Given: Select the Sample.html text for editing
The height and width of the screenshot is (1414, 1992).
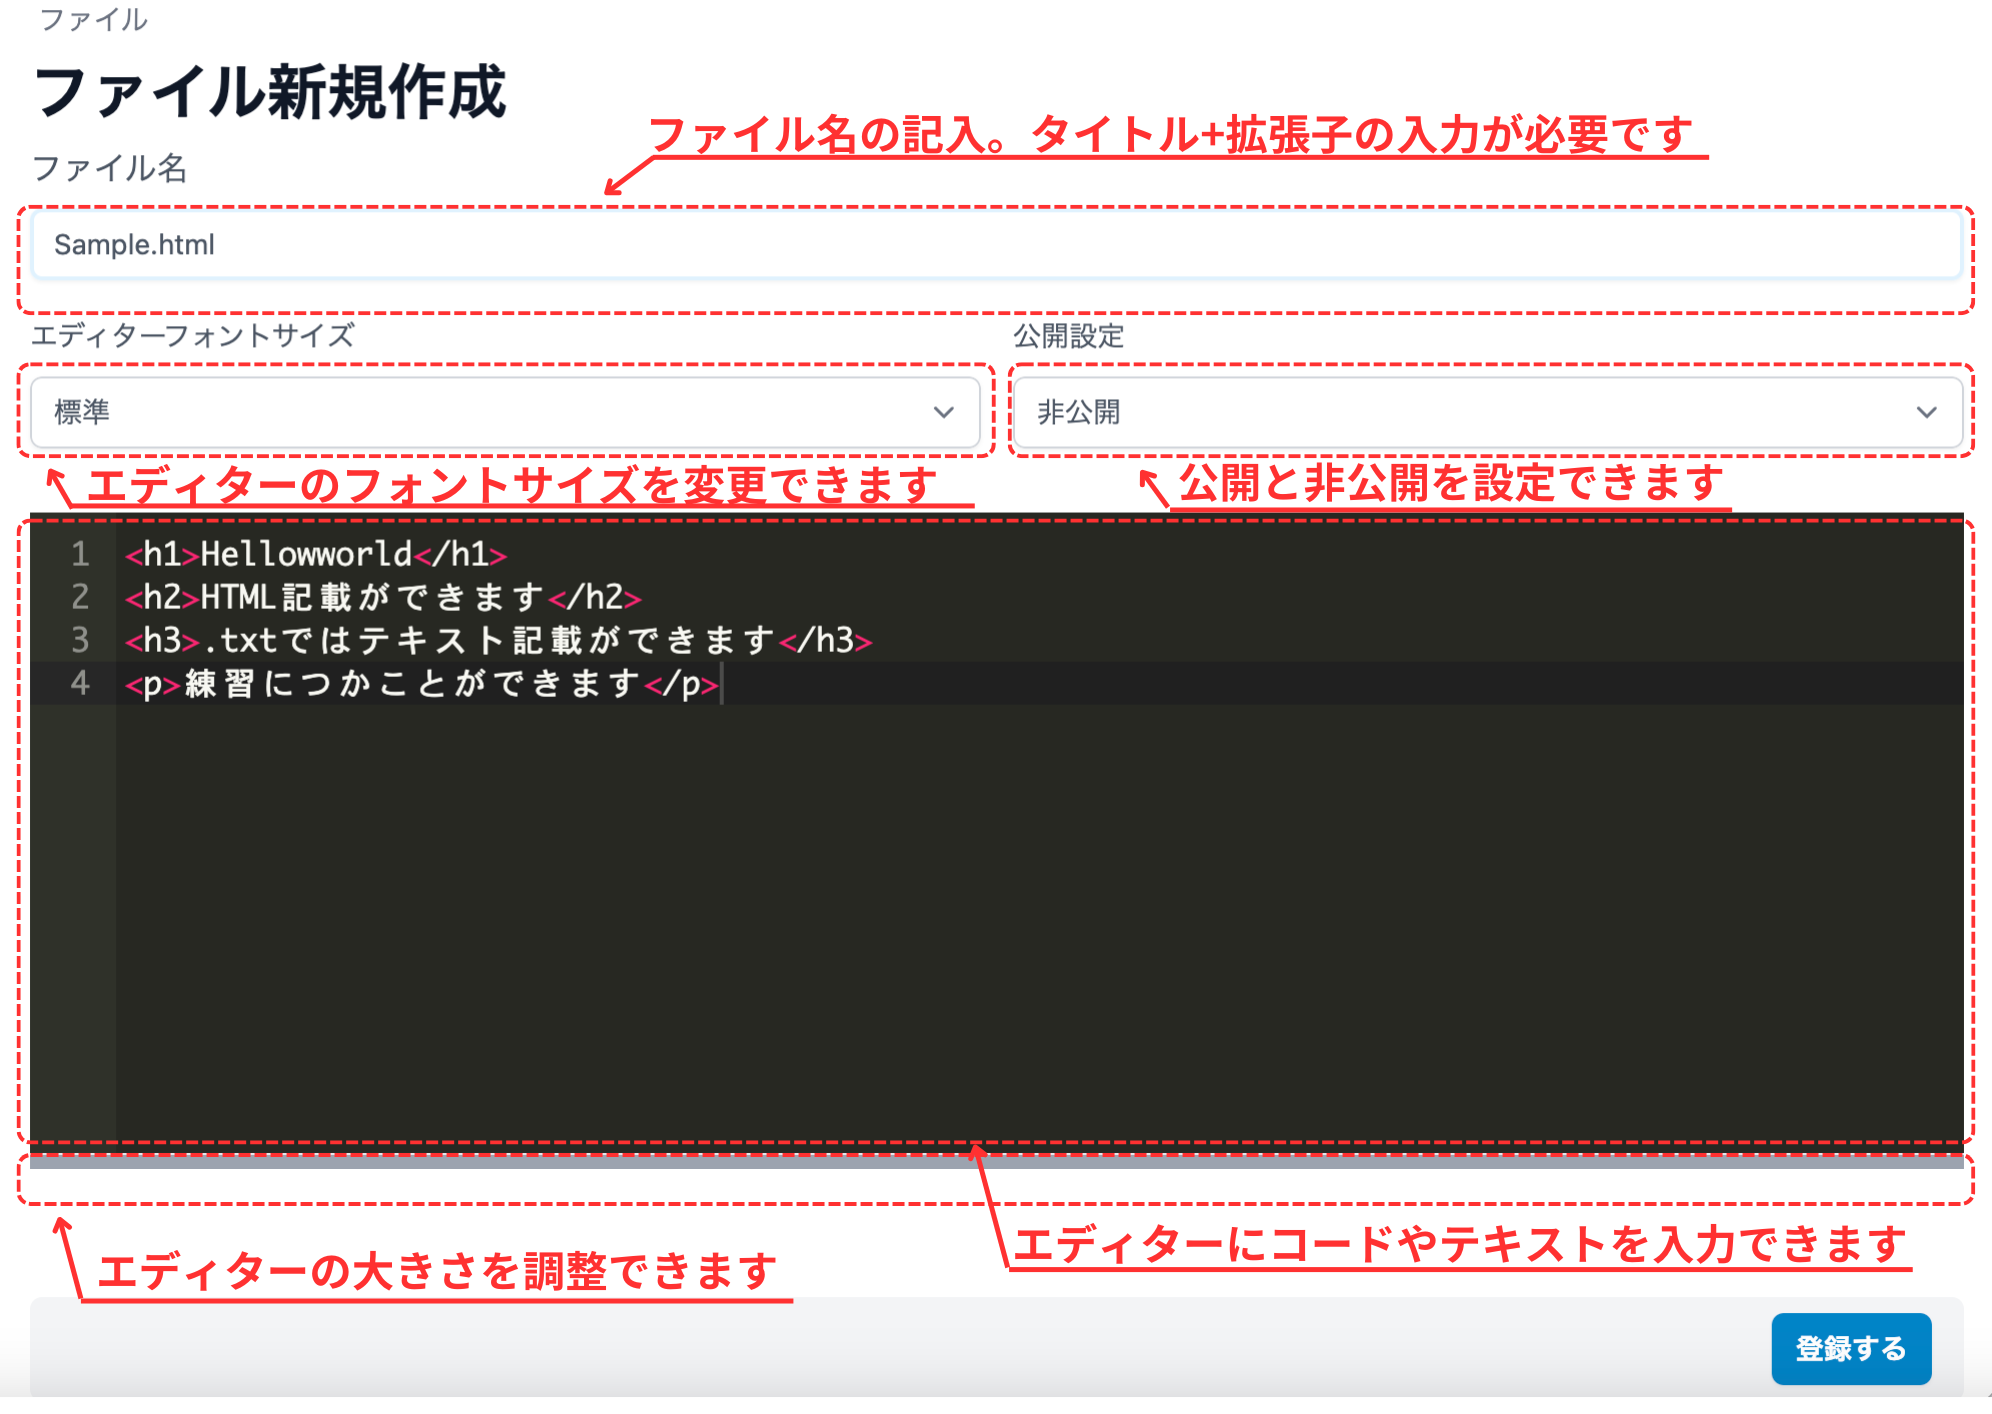Looking at the screenshot, I should click(x=133, y=243).
